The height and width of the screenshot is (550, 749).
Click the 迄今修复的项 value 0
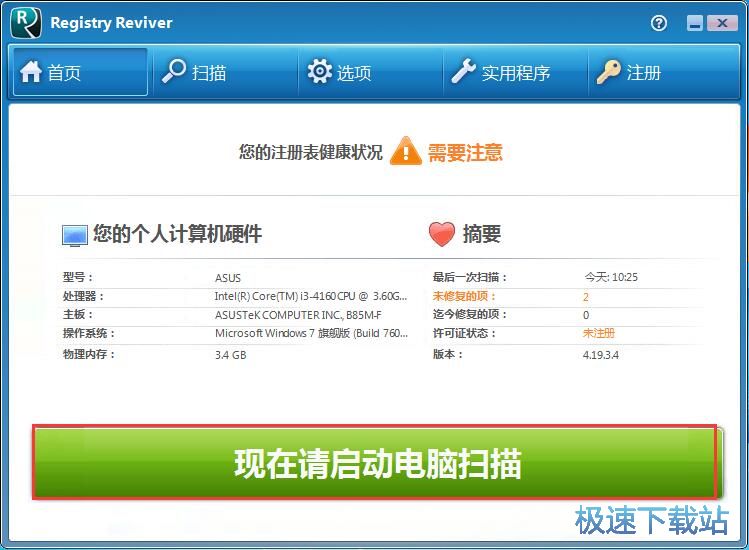coord(586,315)
